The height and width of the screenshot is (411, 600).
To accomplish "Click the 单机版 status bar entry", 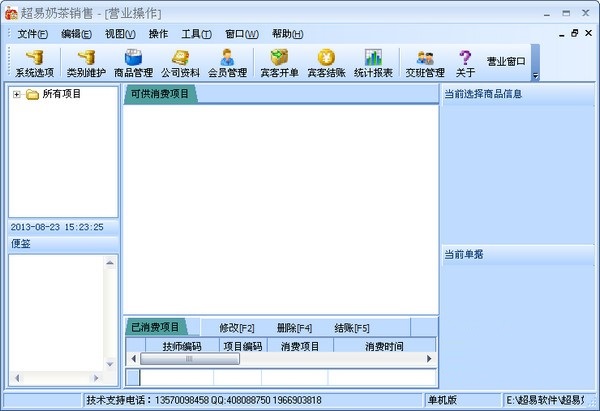I will click(442, 400).
